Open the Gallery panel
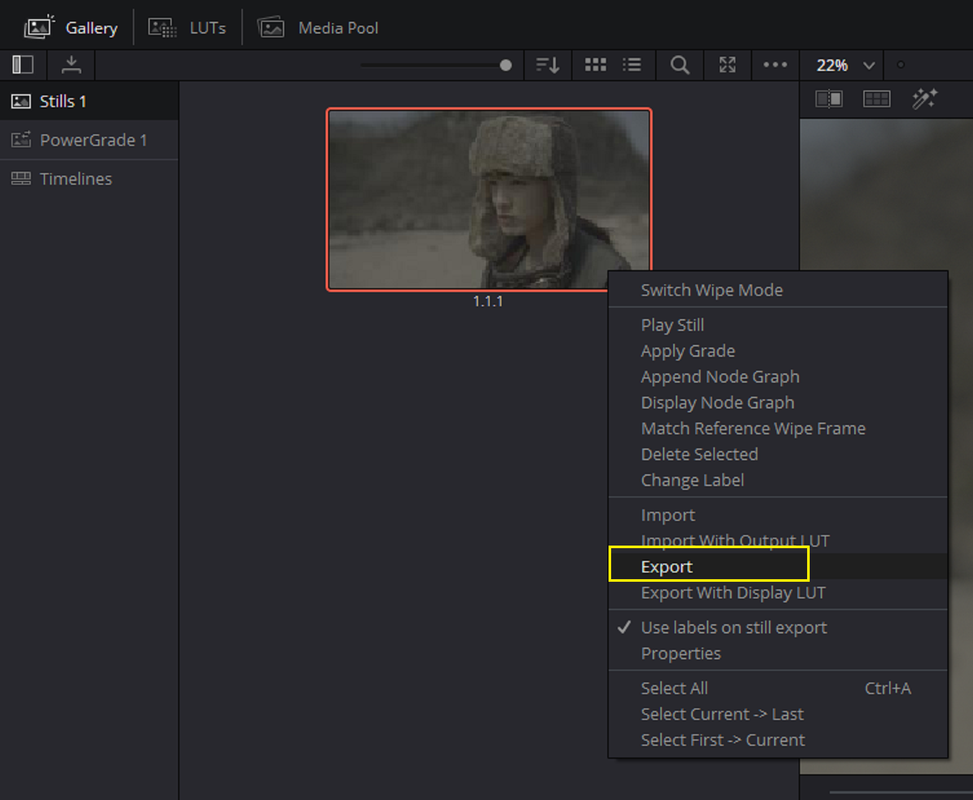973x800 pixels. (70, 28)
